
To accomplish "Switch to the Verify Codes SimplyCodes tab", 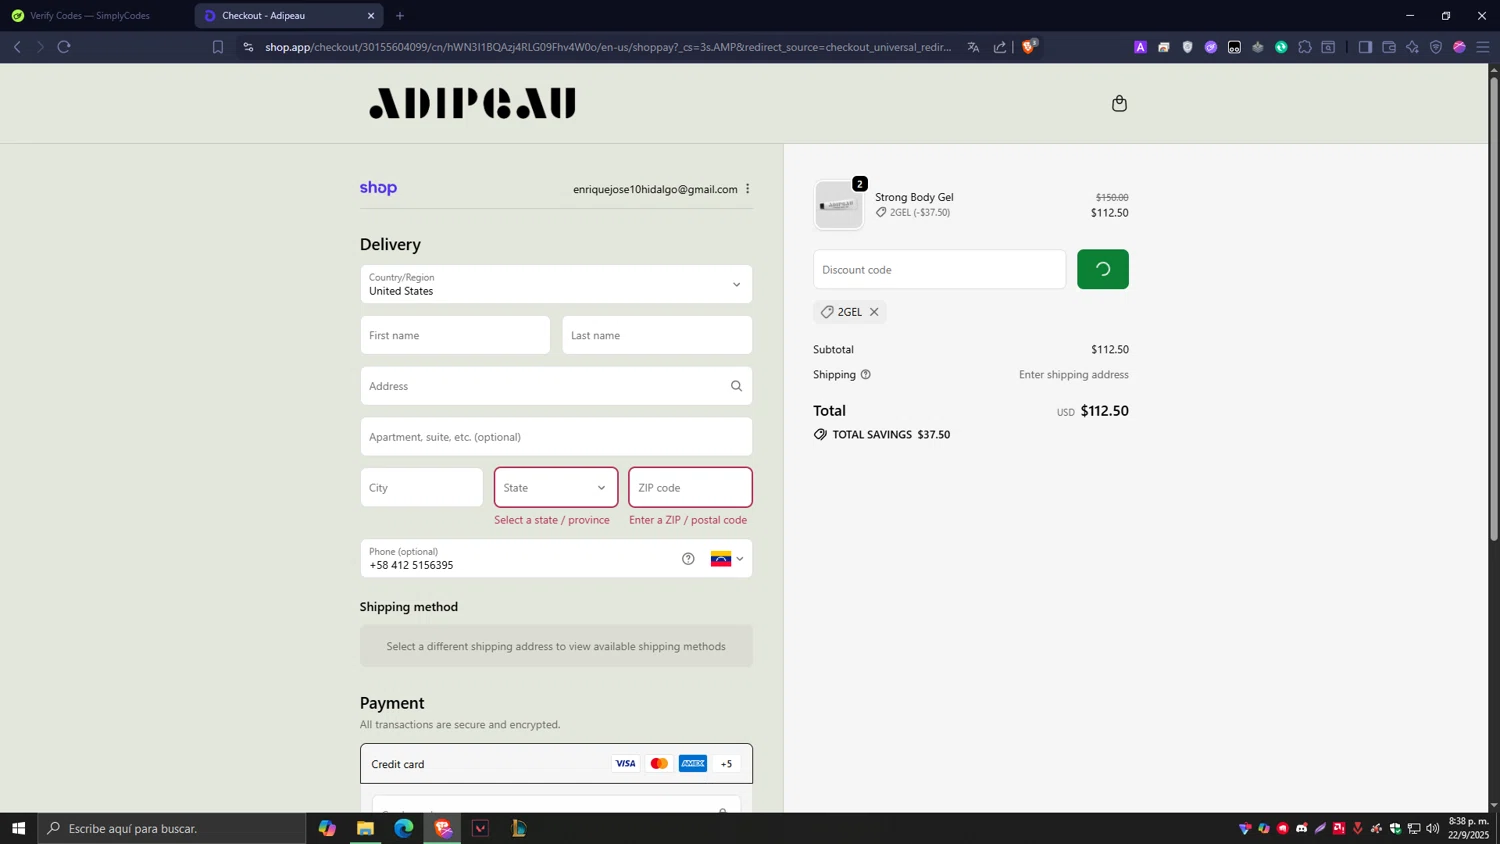I will click(x=97, y=16).
